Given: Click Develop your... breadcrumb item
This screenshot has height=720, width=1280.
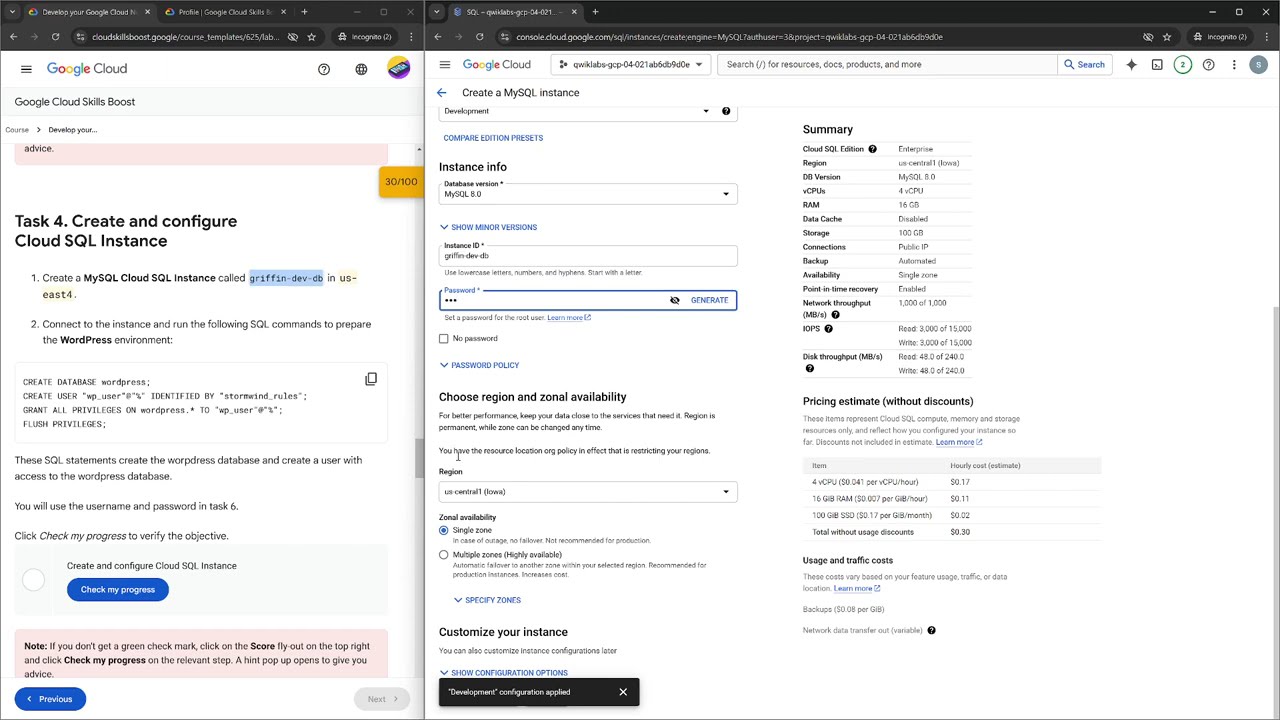Looking at the screenshot, I should [72, 130].
